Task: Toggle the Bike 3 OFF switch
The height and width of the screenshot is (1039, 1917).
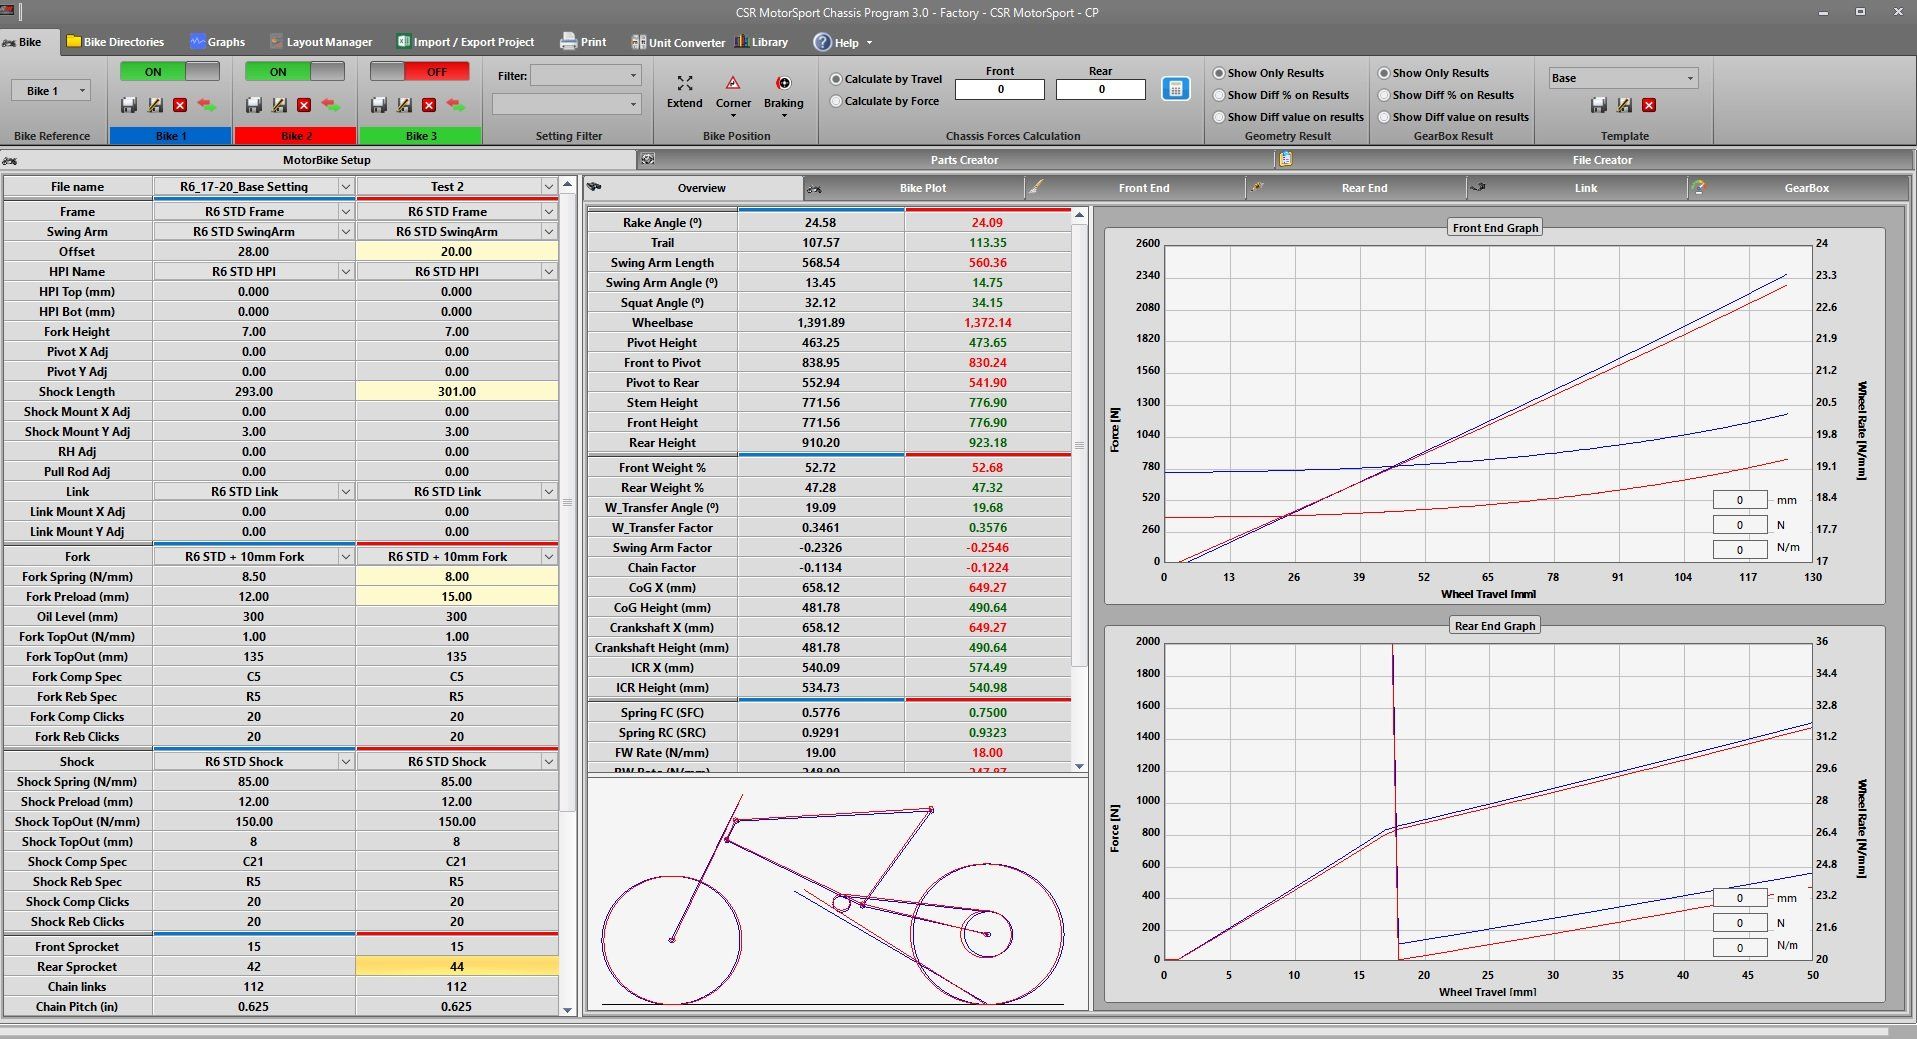Action: [420, 72]
